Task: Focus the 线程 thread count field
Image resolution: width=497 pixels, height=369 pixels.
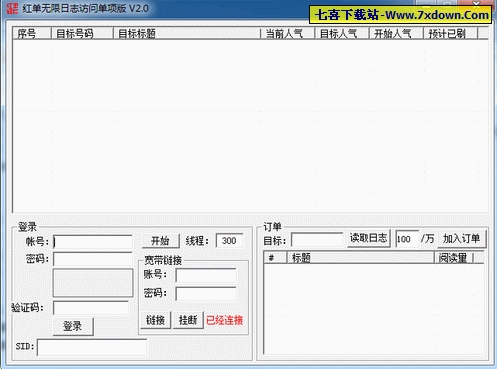Action: (229, 241)
